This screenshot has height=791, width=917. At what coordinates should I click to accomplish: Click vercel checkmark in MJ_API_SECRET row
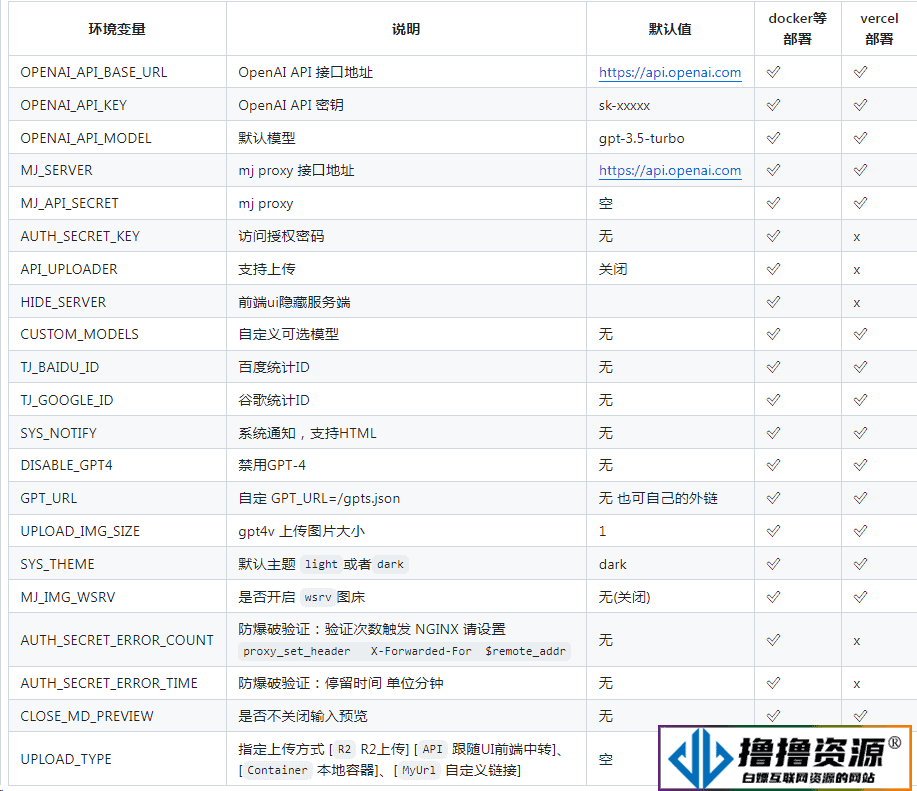(860, 203)
